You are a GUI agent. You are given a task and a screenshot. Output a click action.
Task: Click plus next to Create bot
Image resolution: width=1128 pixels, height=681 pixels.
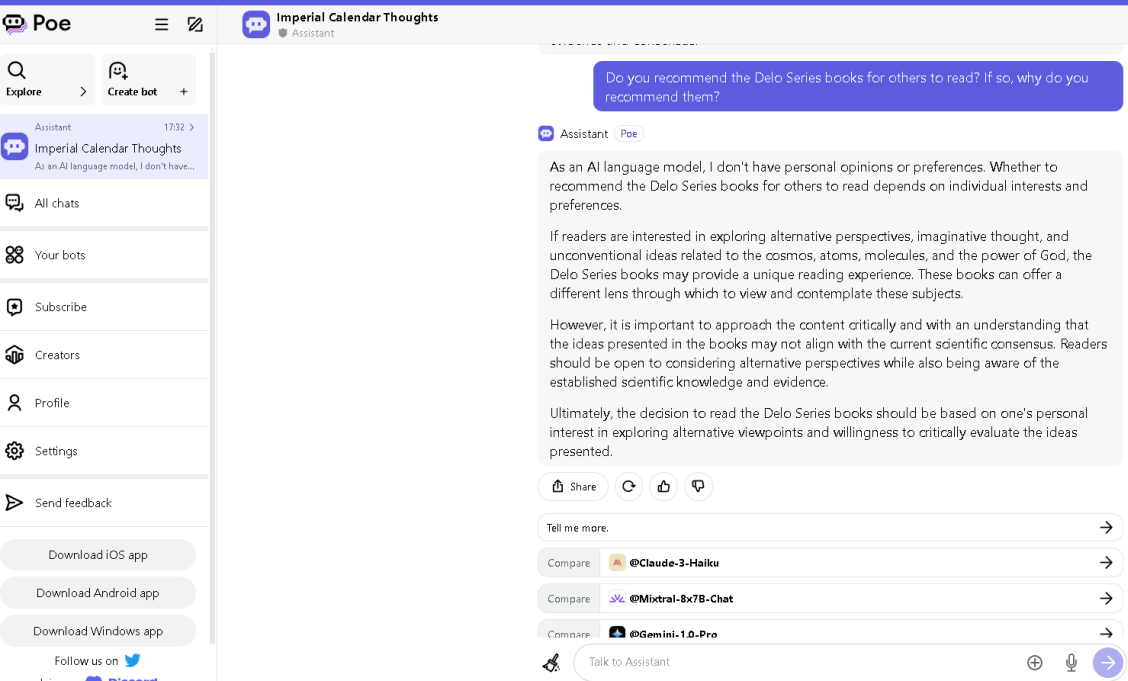(x=183, y=92)
